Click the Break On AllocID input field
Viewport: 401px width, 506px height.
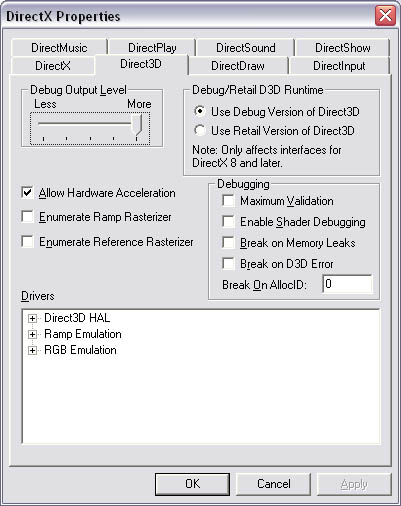tap(347, 284)
